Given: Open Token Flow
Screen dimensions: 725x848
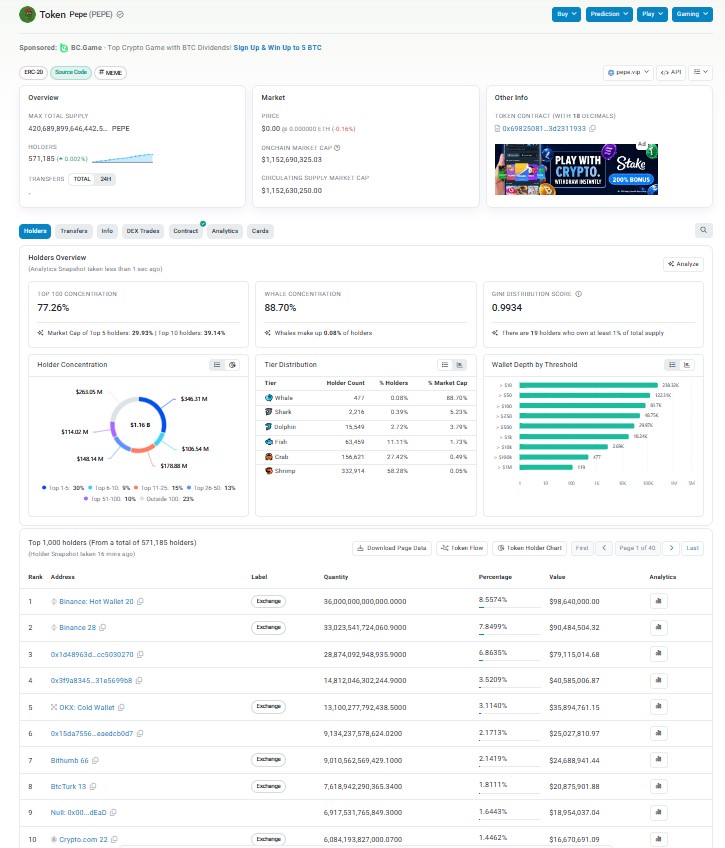Looking at the screenshot, I should point(462,548).
